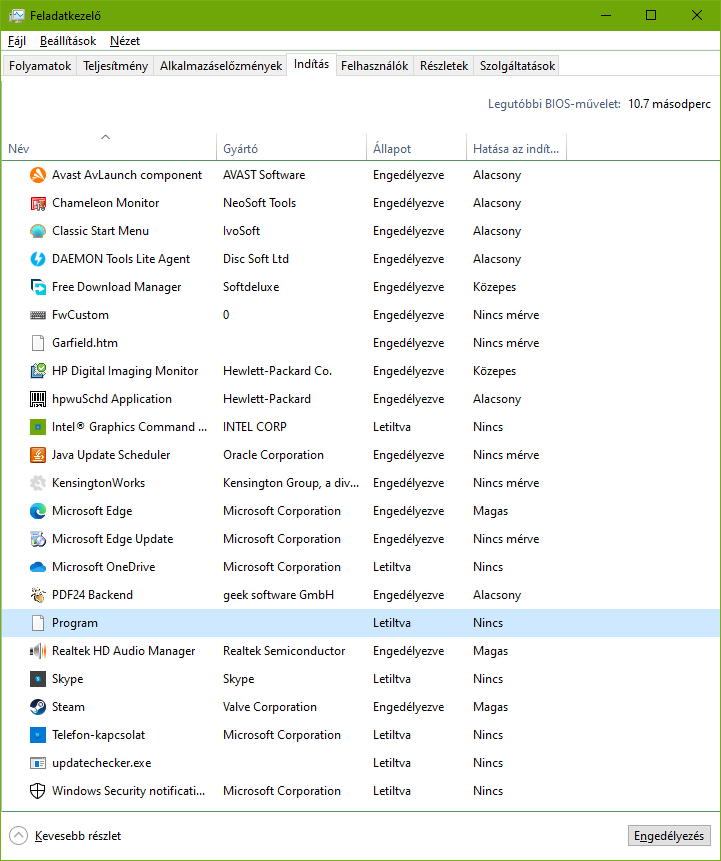The height and width of the screenshot is (861, 721).
Task: Click the Program blank file icon
Action: click(38, 623)
